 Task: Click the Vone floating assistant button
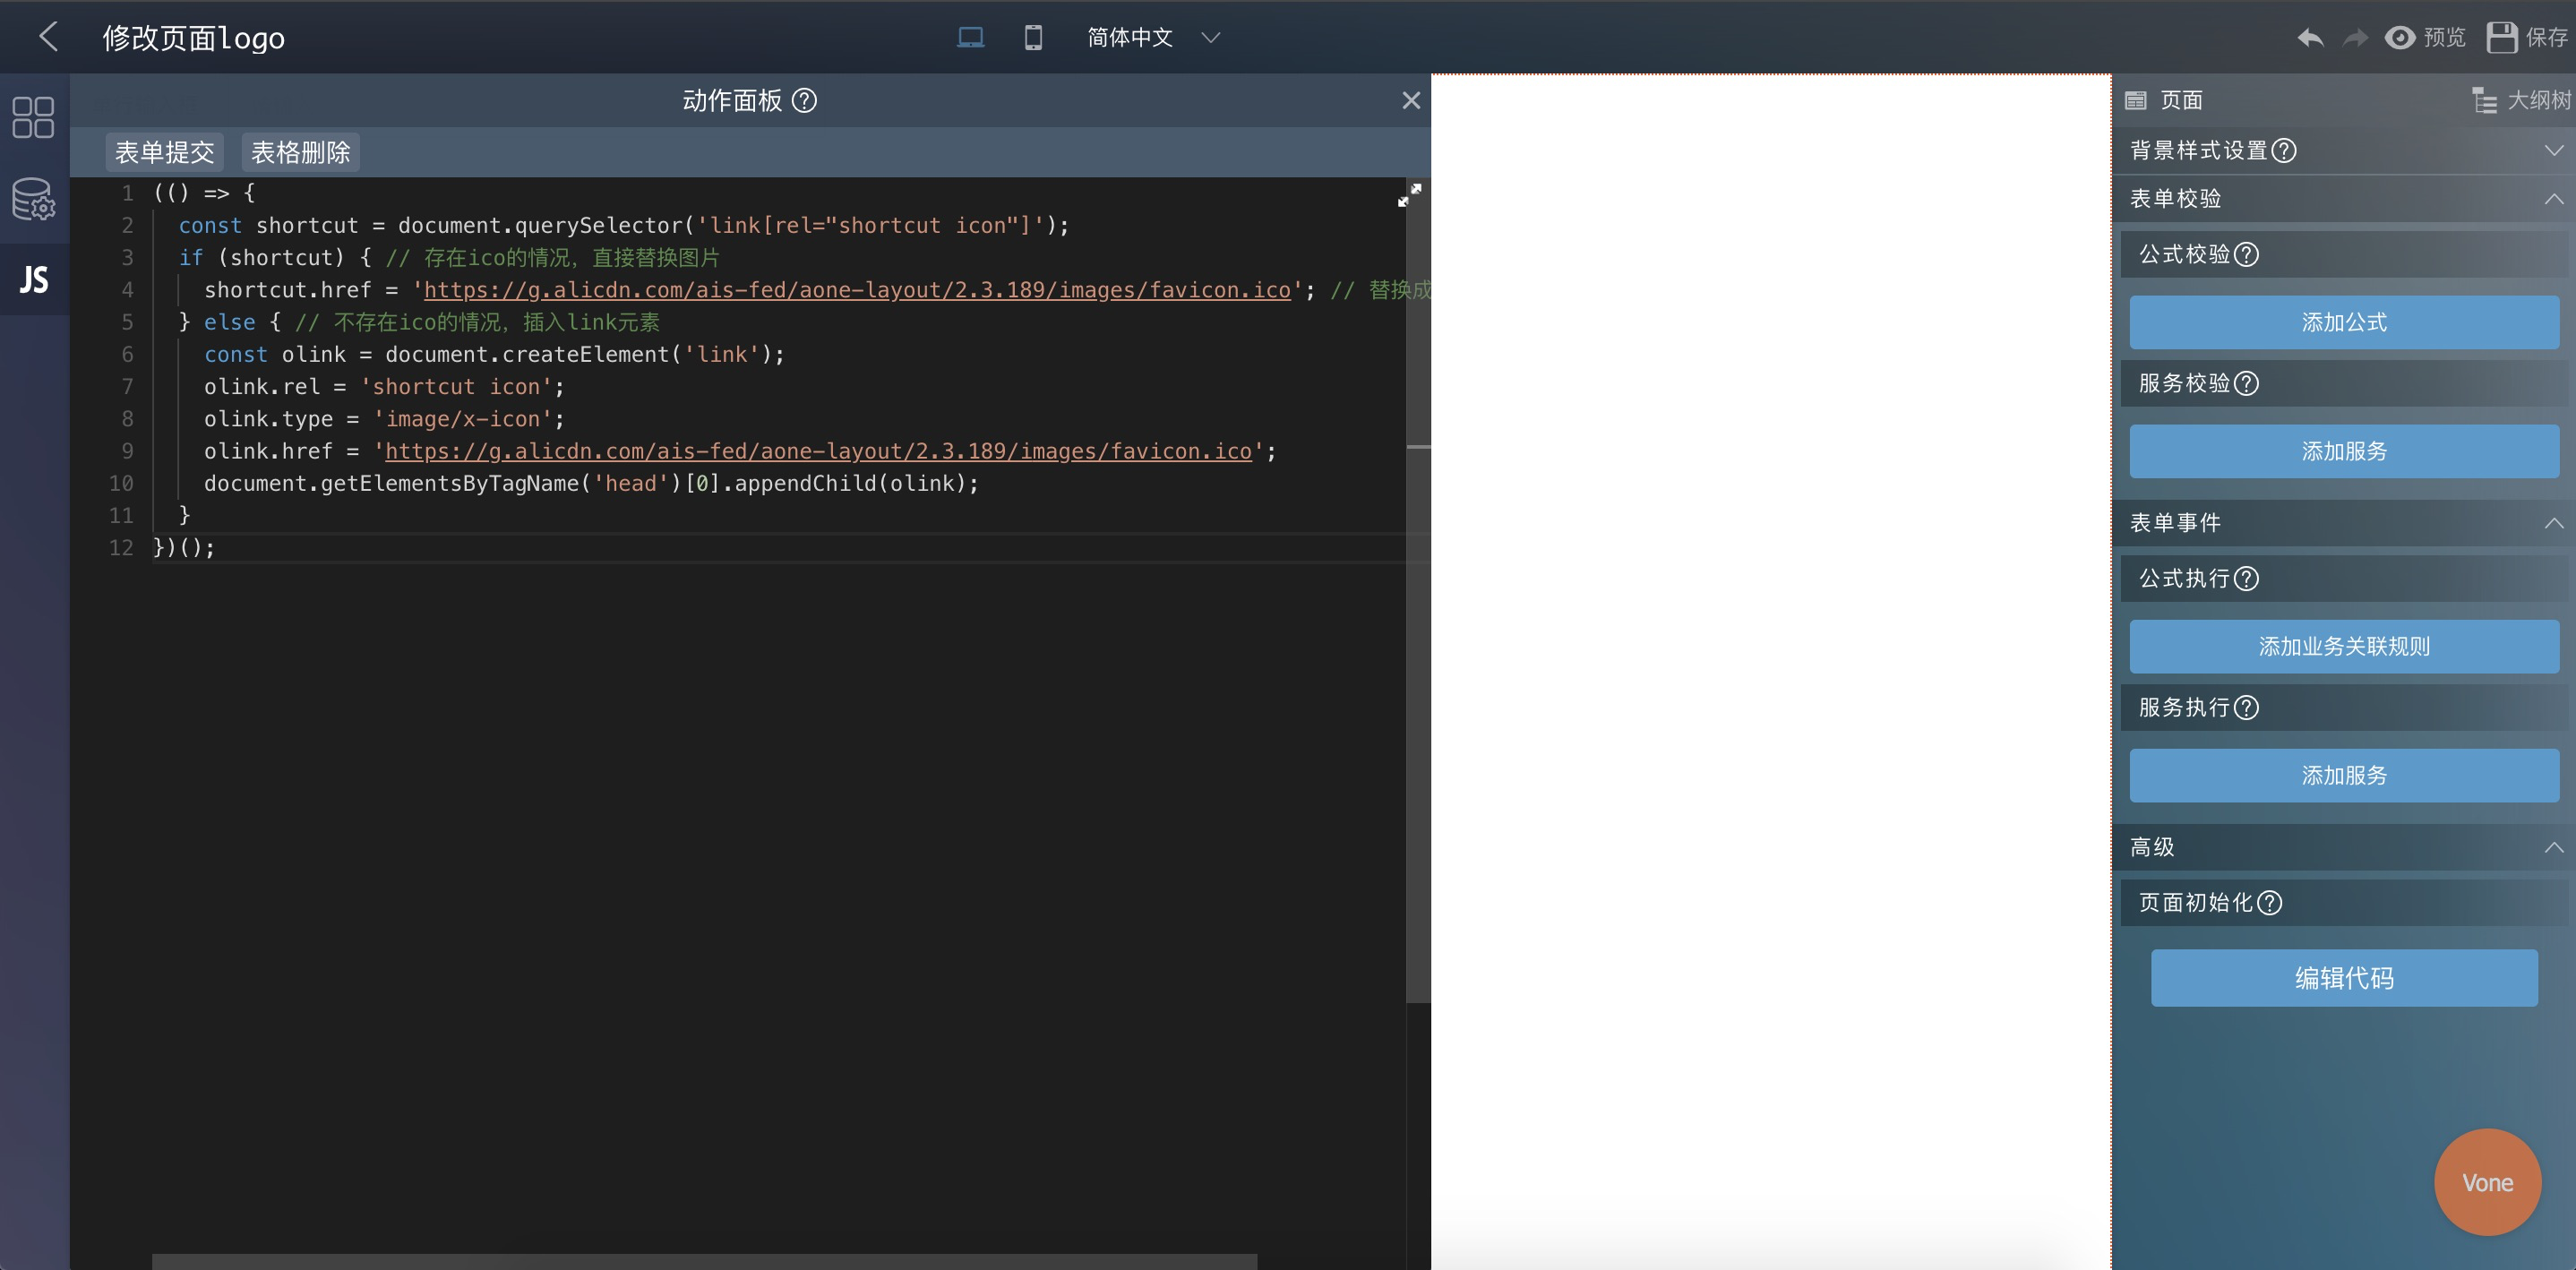pyautogui.click(x=2487, y=1182)
